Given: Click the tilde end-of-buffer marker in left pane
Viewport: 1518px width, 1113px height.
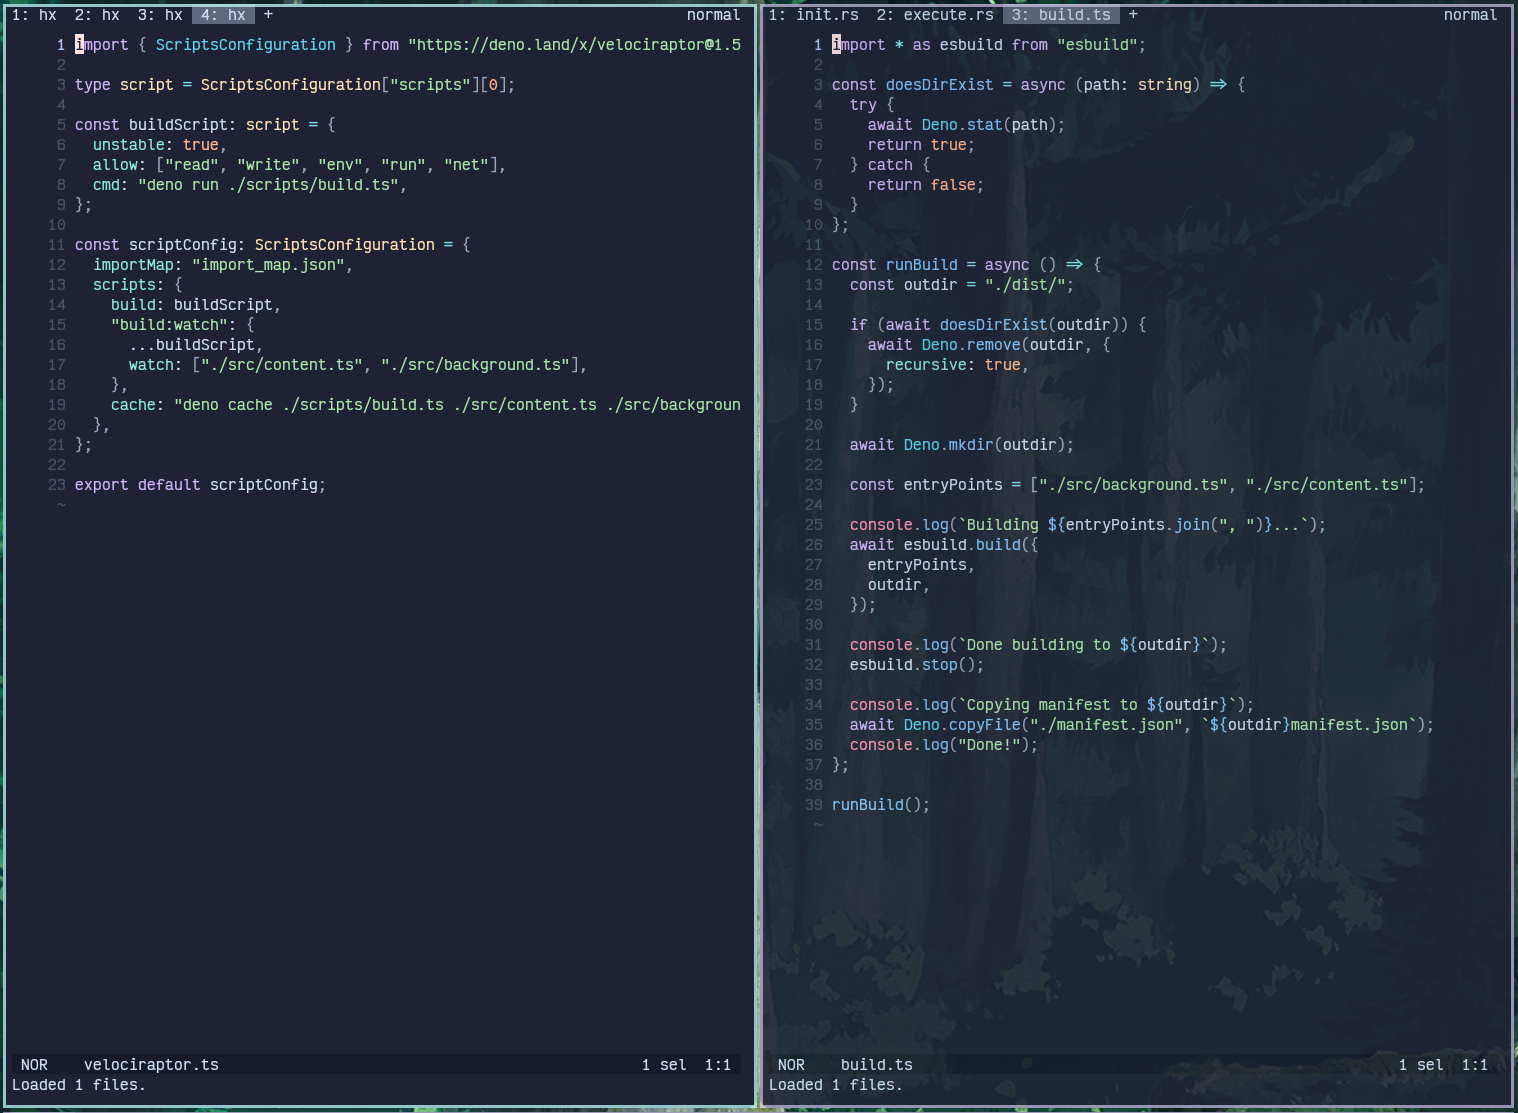Looking at the screenshot, I should (x=61, y=504).
